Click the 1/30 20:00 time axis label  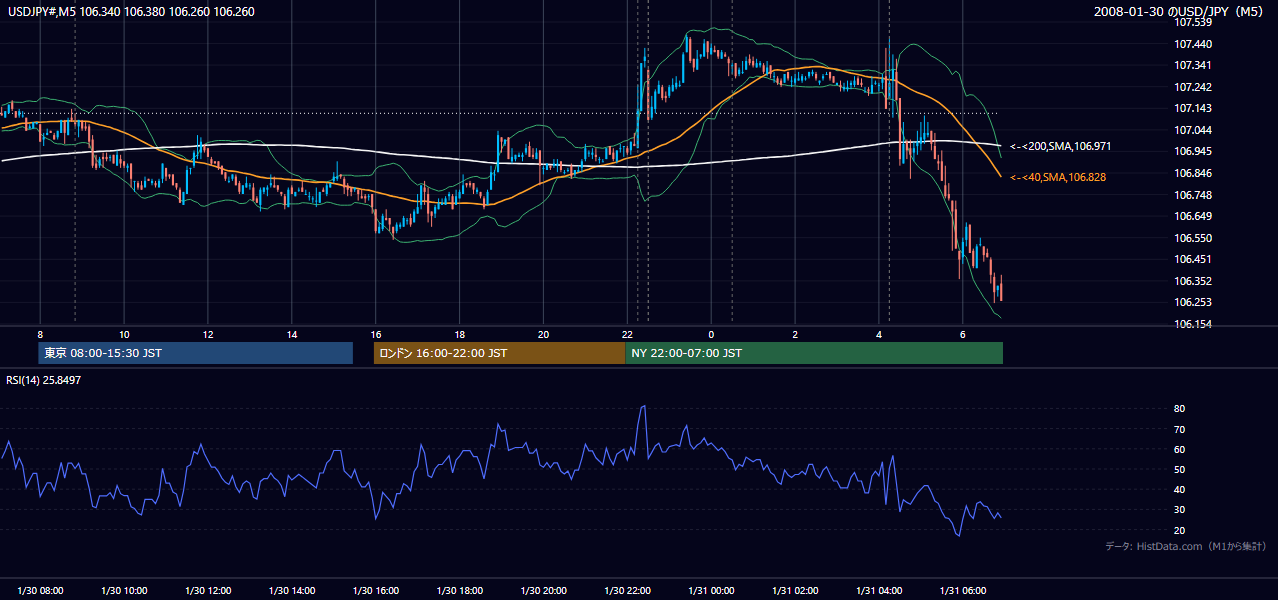coord(544,591)
